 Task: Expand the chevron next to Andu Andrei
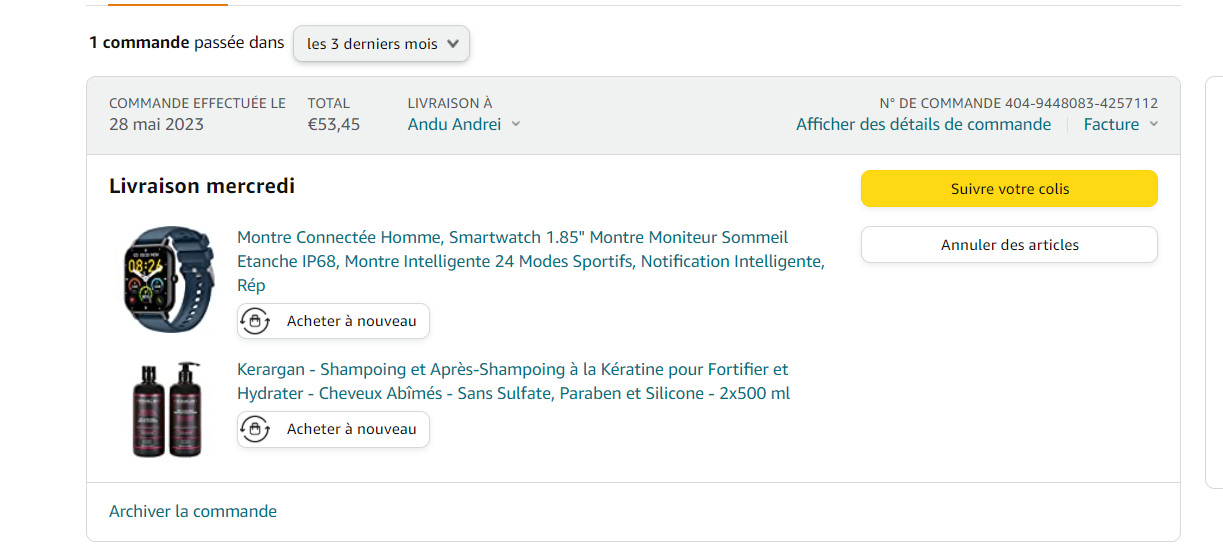[x=516, y=124]
